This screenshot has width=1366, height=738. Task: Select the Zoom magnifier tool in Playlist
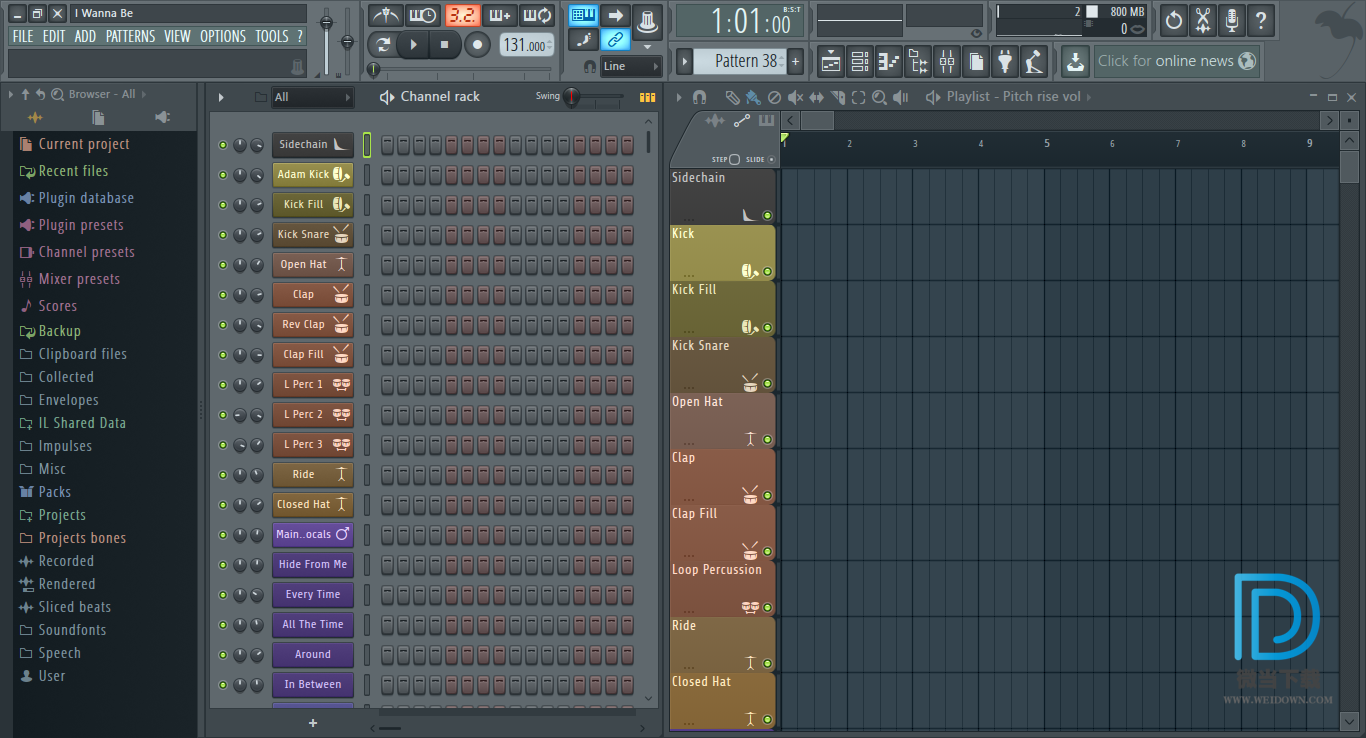[879, 97]
